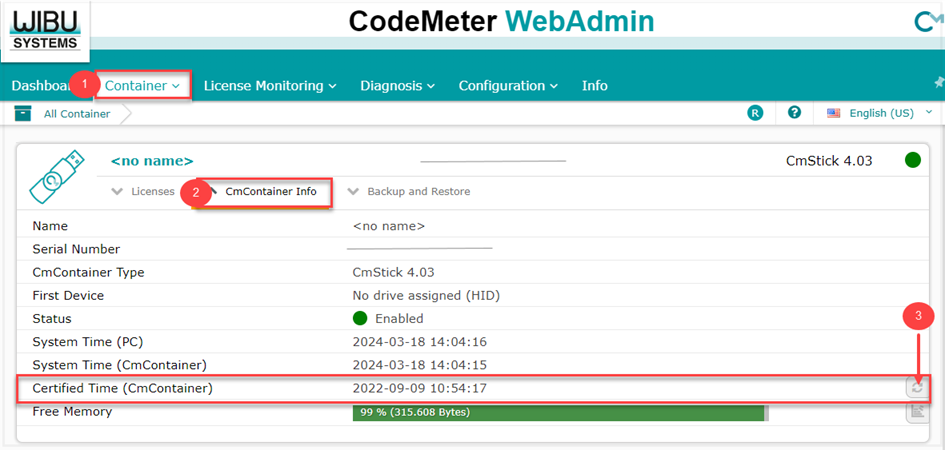Select the 2024-03-18 14:04:15 time value
The image size is (945, 450).
[419, 365]
